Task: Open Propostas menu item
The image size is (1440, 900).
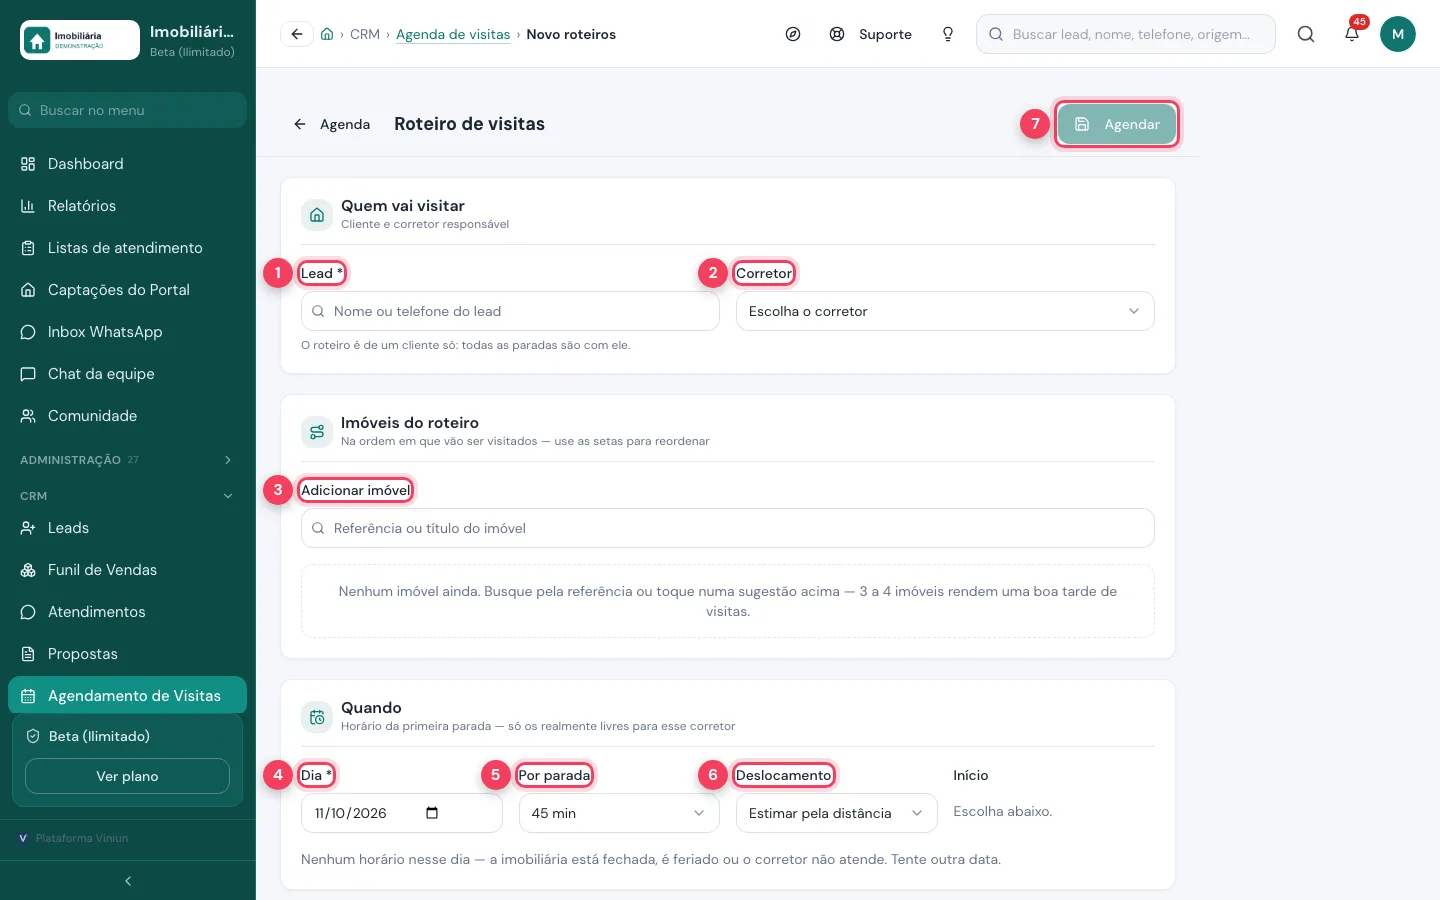Action: point(128,654)
